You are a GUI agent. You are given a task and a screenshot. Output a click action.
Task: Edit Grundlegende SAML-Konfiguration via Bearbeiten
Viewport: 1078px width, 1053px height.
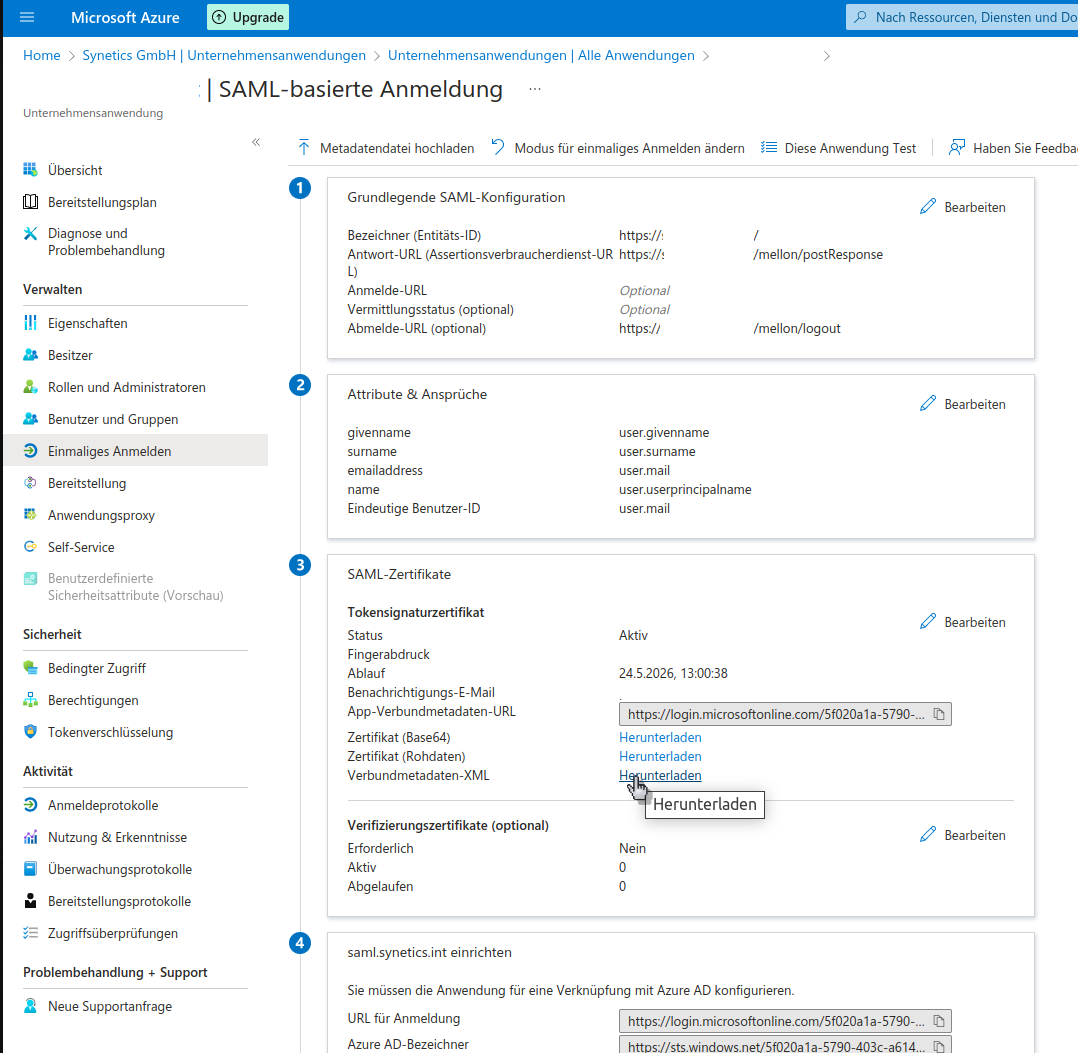(962, 207)
